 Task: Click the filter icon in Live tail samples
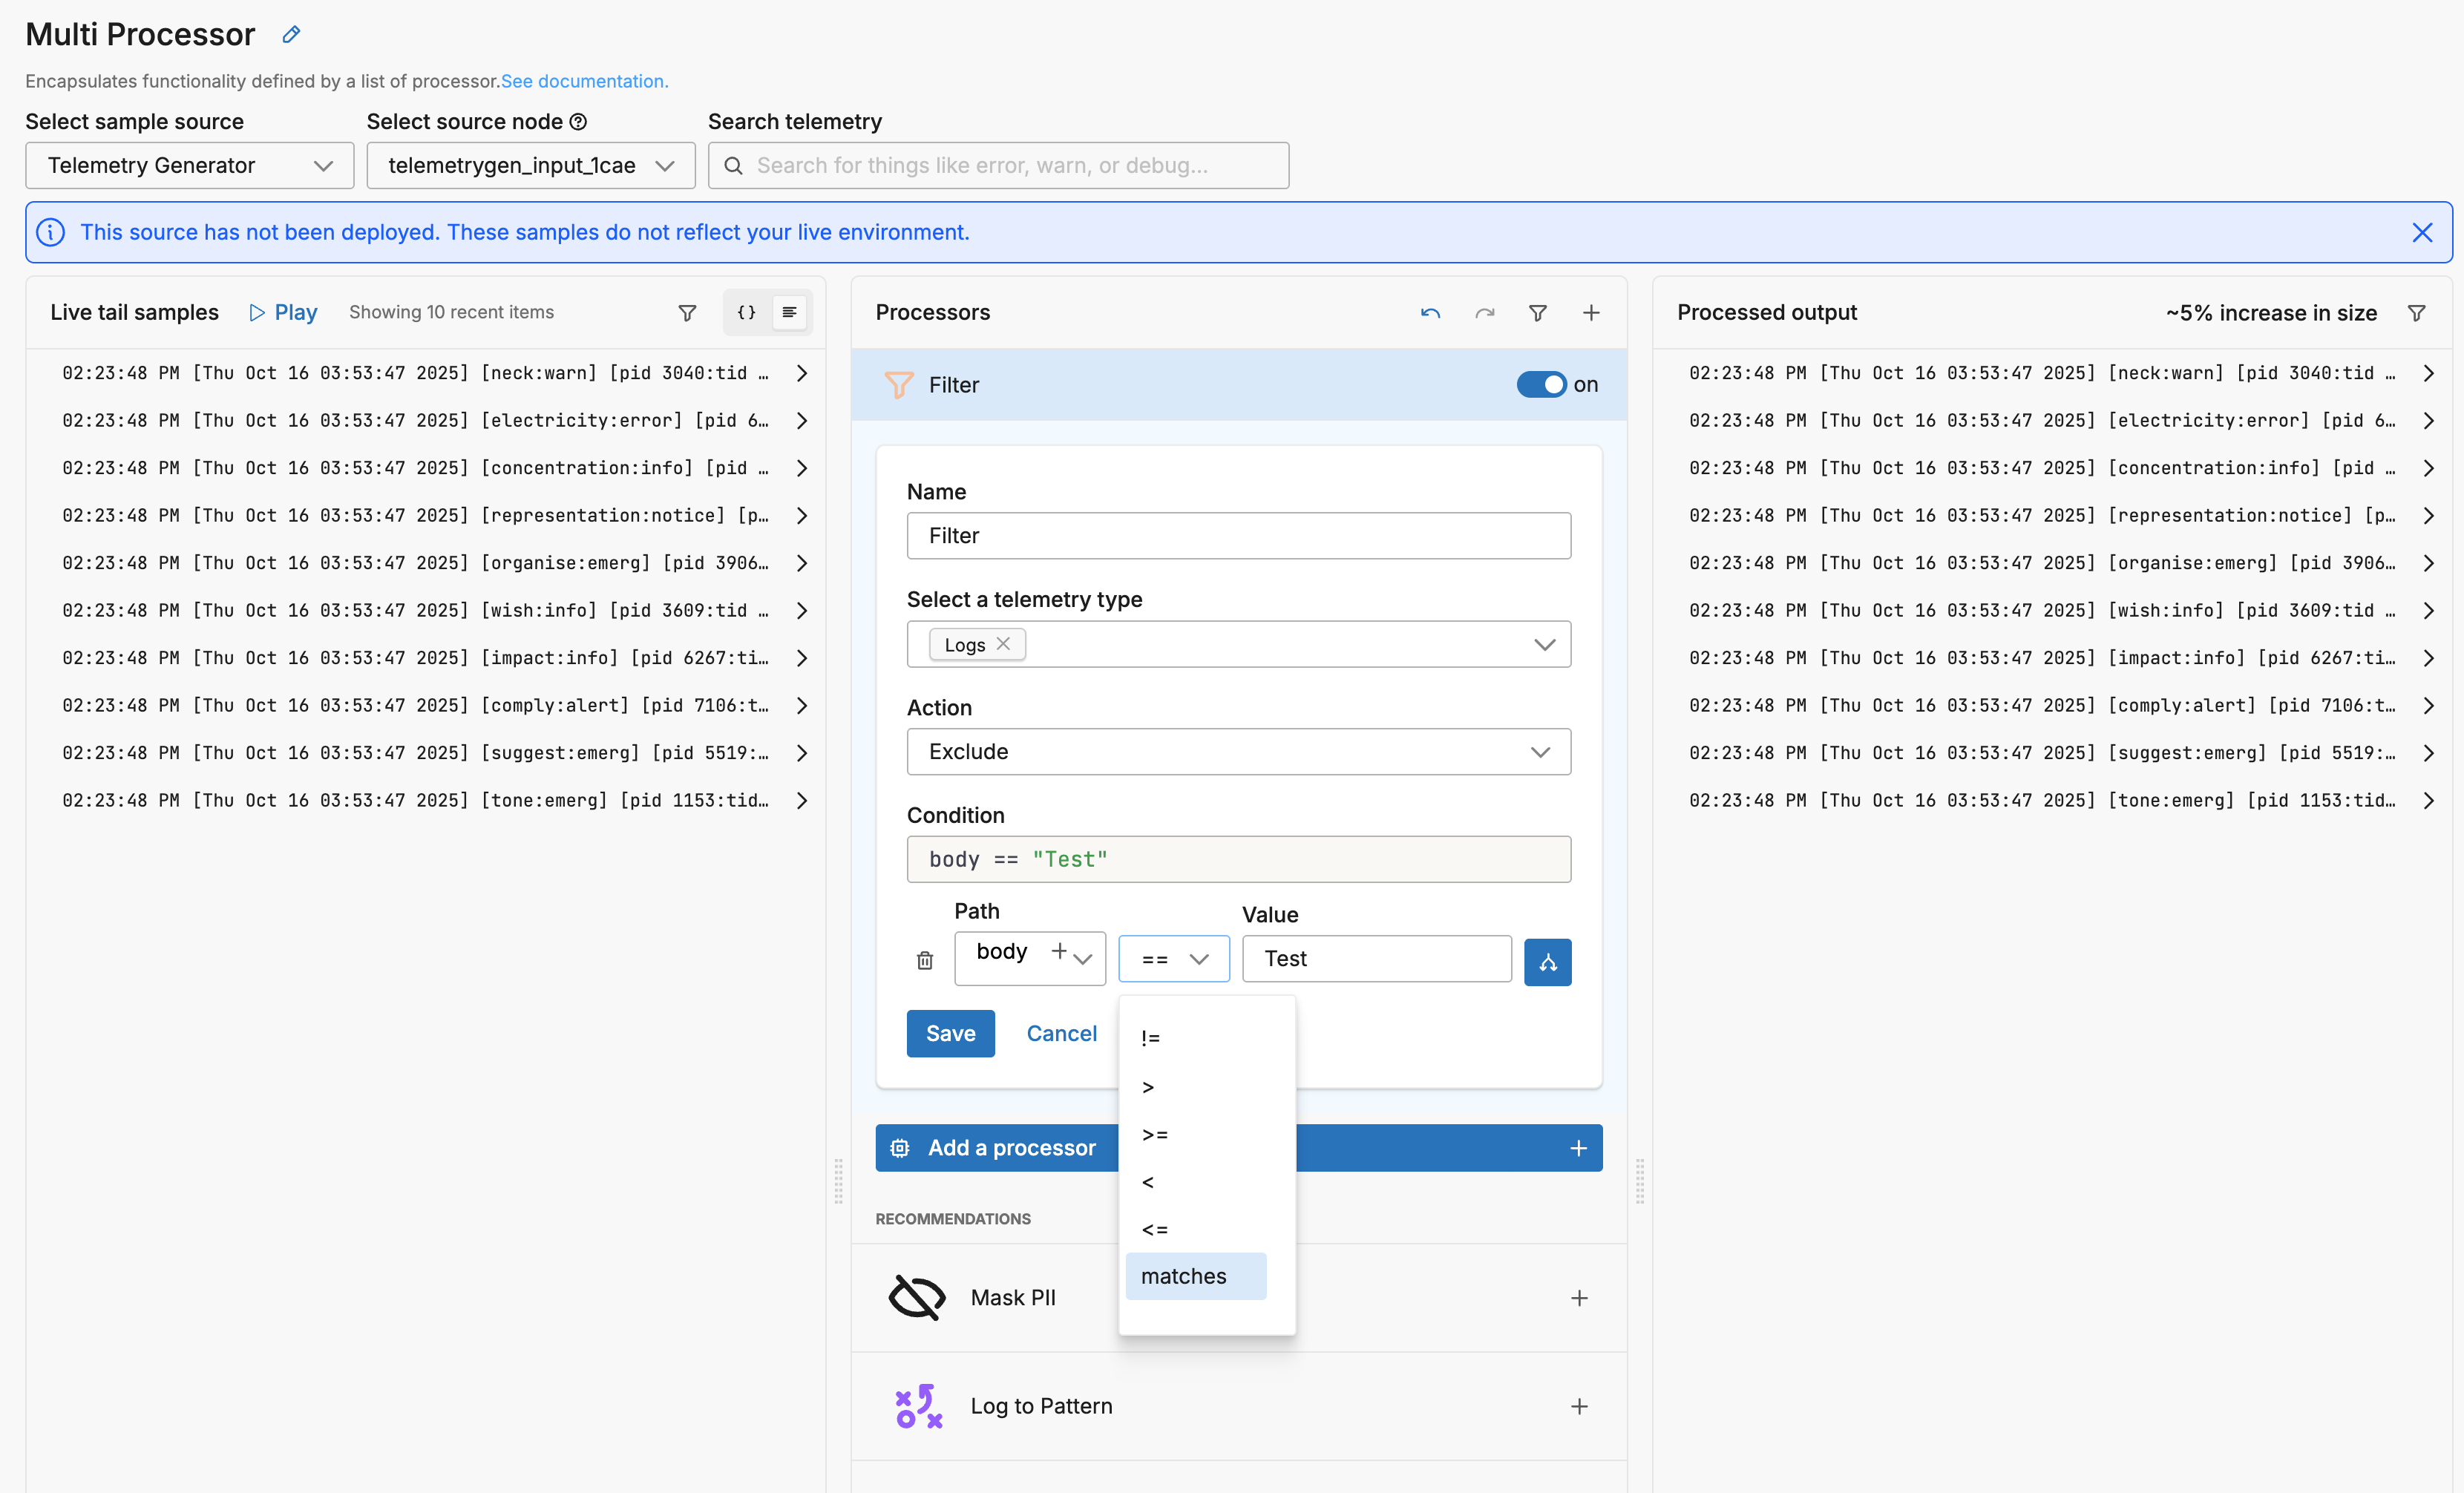click(687, 313)
